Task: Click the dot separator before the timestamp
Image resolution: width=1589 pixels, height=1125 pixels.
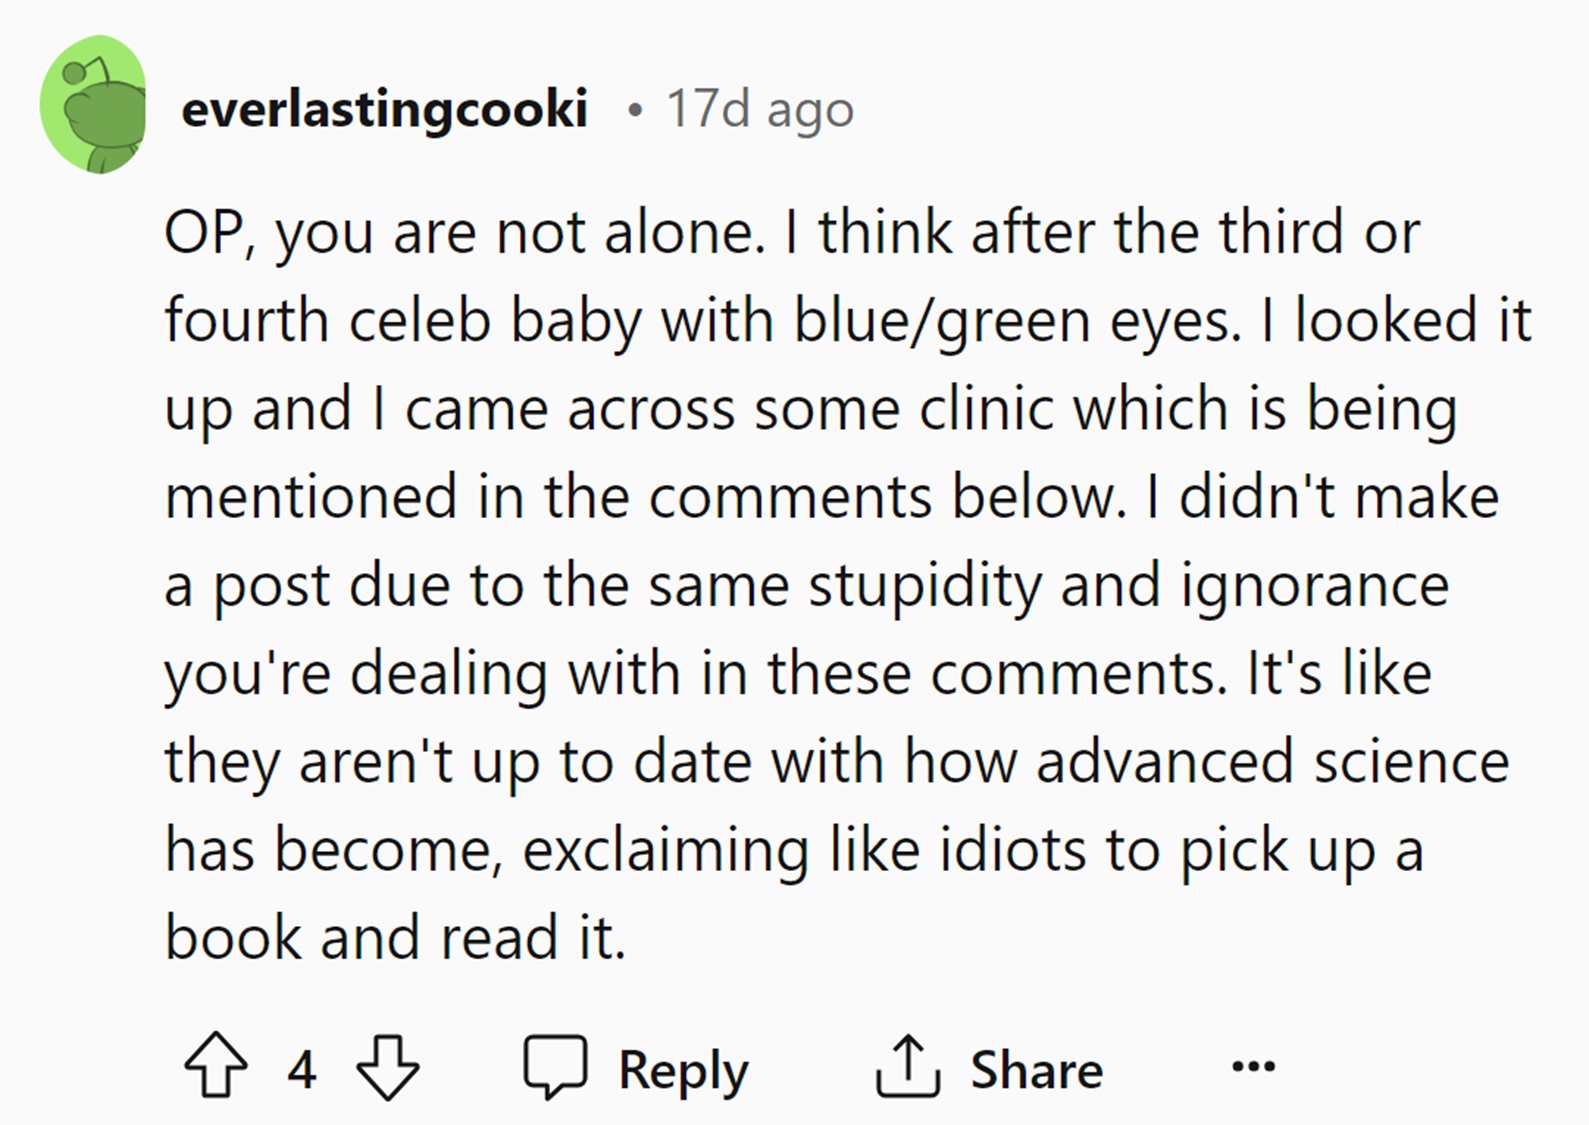Action: click(x=632, y=109)
